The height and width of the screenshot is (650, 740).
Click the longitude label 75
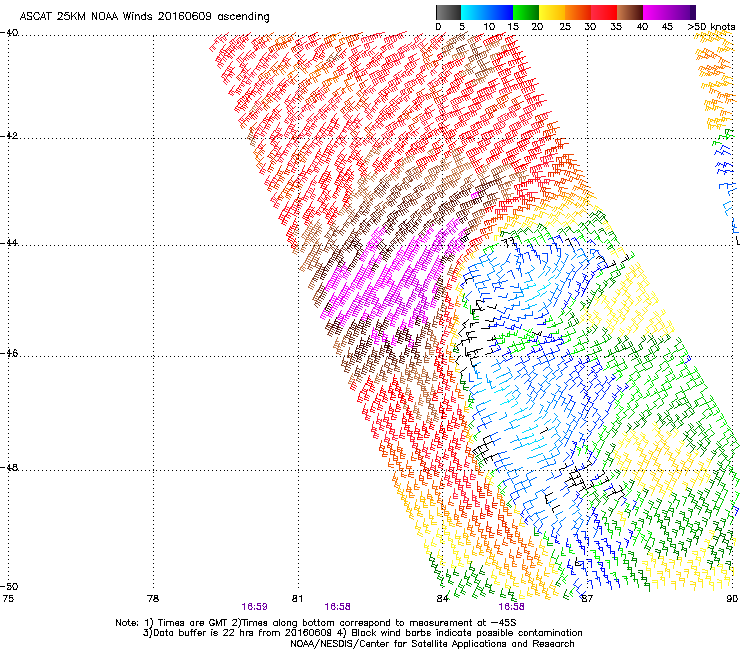[x=8, y=599]
